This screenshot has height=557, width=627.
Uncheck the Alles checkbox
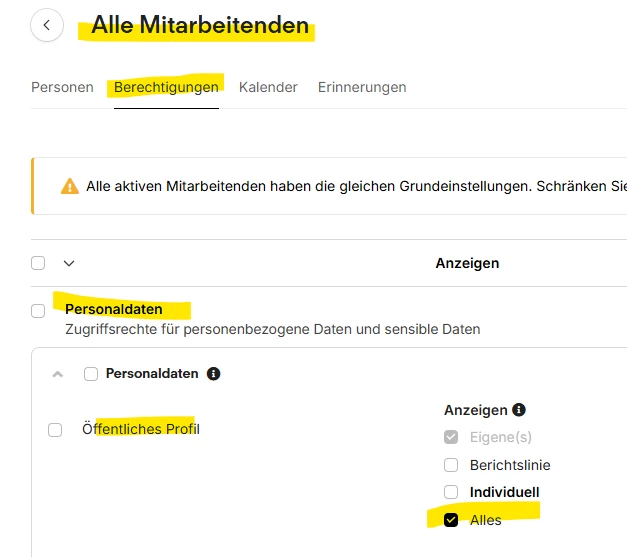pyautogui.click(x=451, y=520)
